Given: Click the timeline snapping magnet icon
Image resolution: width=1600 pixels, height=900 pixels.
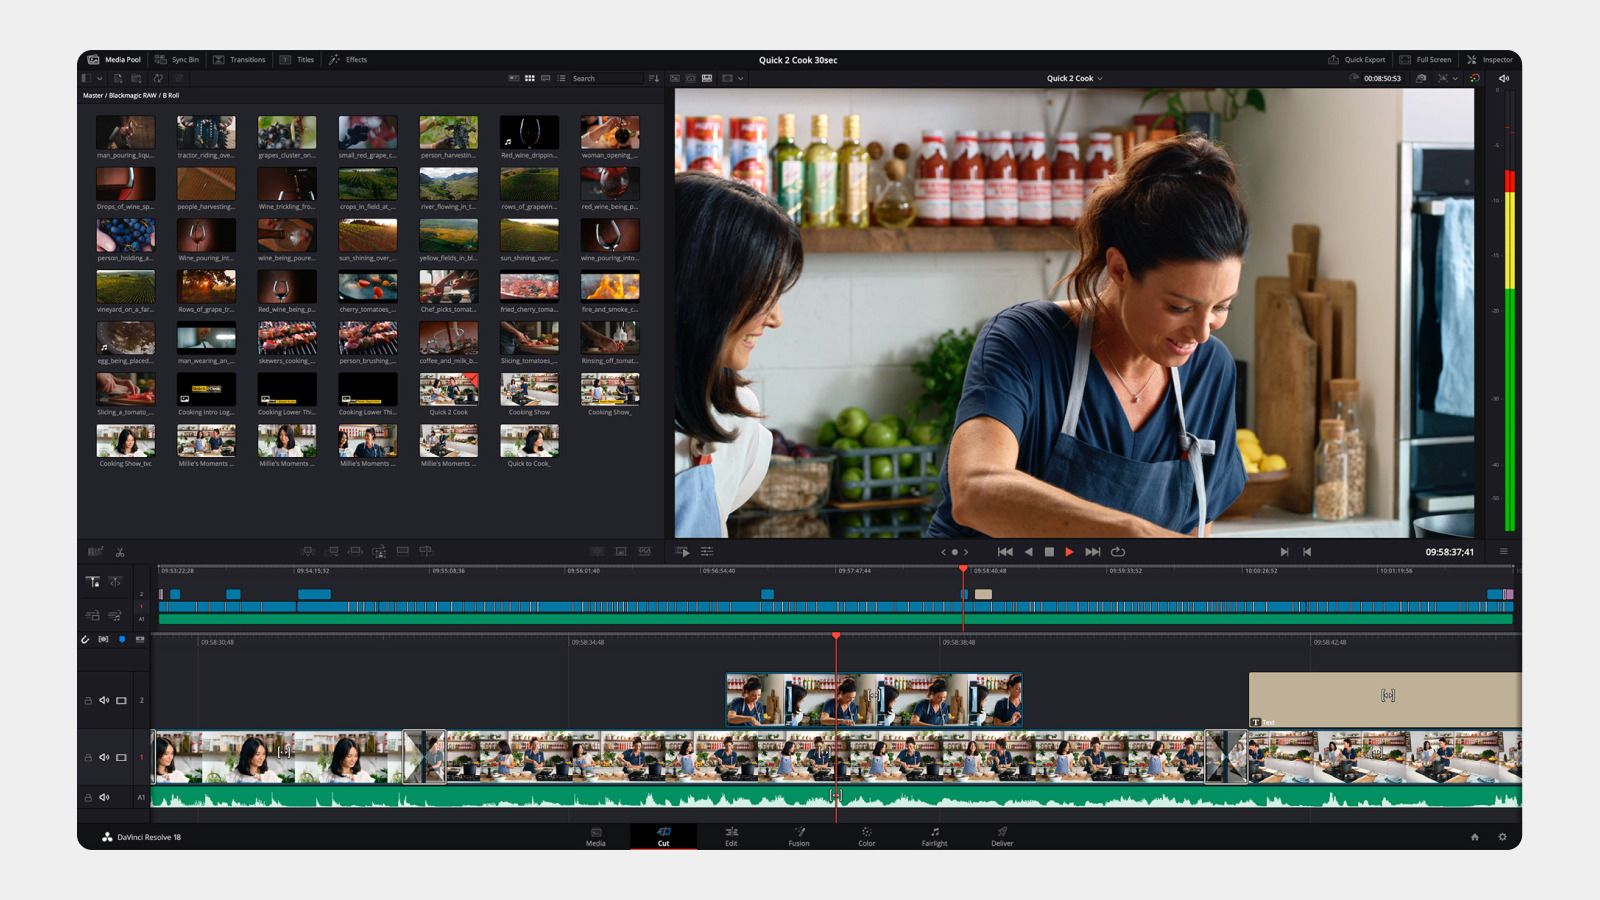Looking at the screenshot, I should [x=85, y=639].
